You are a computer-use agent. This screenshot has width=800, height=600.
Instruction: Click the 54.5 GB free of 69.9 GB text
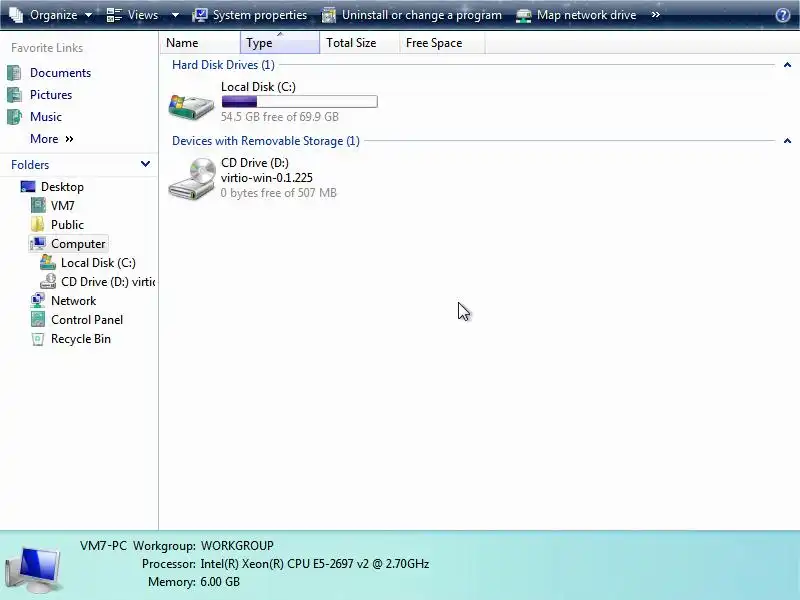pyautogui.click(x=280, y=117)
